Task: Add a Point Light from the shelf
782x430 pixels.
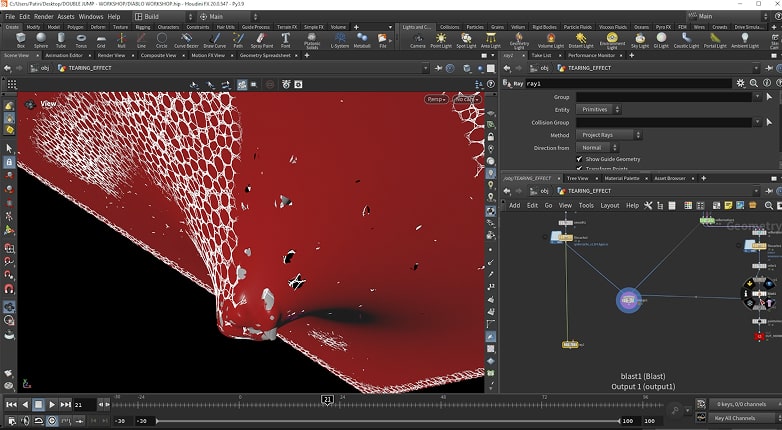Action: coord(441,40)
